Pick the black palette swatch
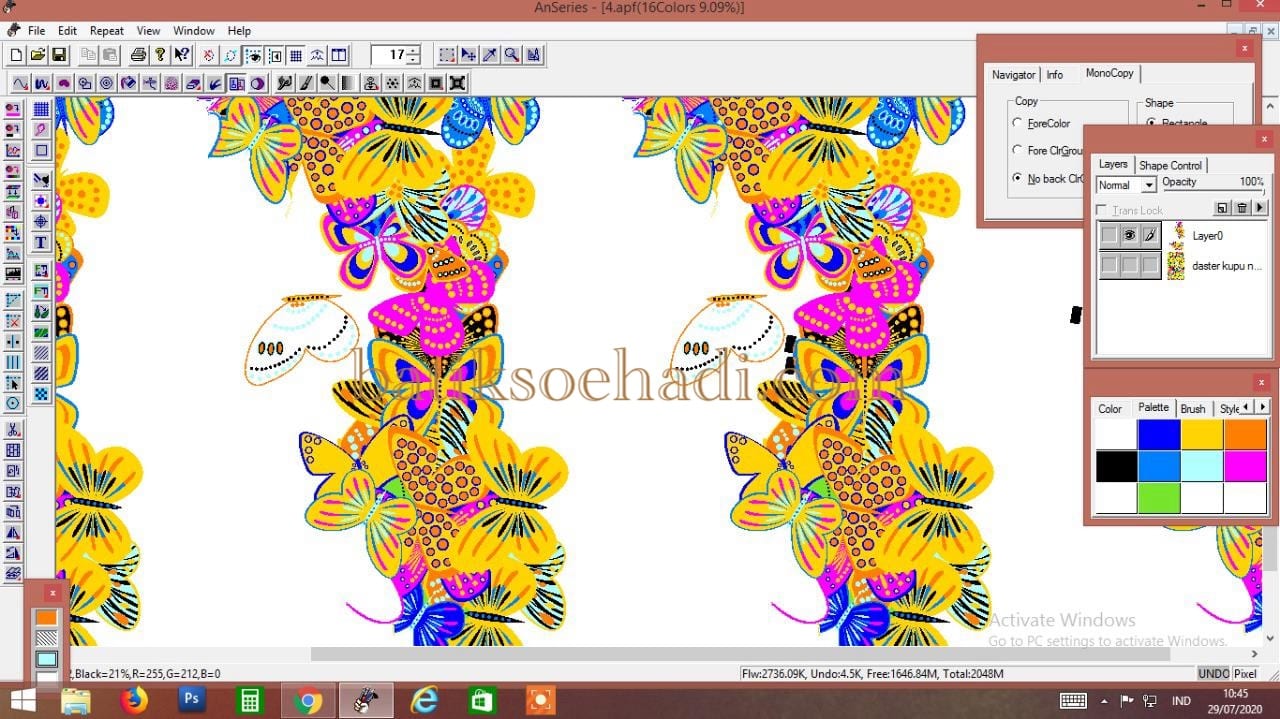Screen dimensions: 1280x719 [1116, 466]
